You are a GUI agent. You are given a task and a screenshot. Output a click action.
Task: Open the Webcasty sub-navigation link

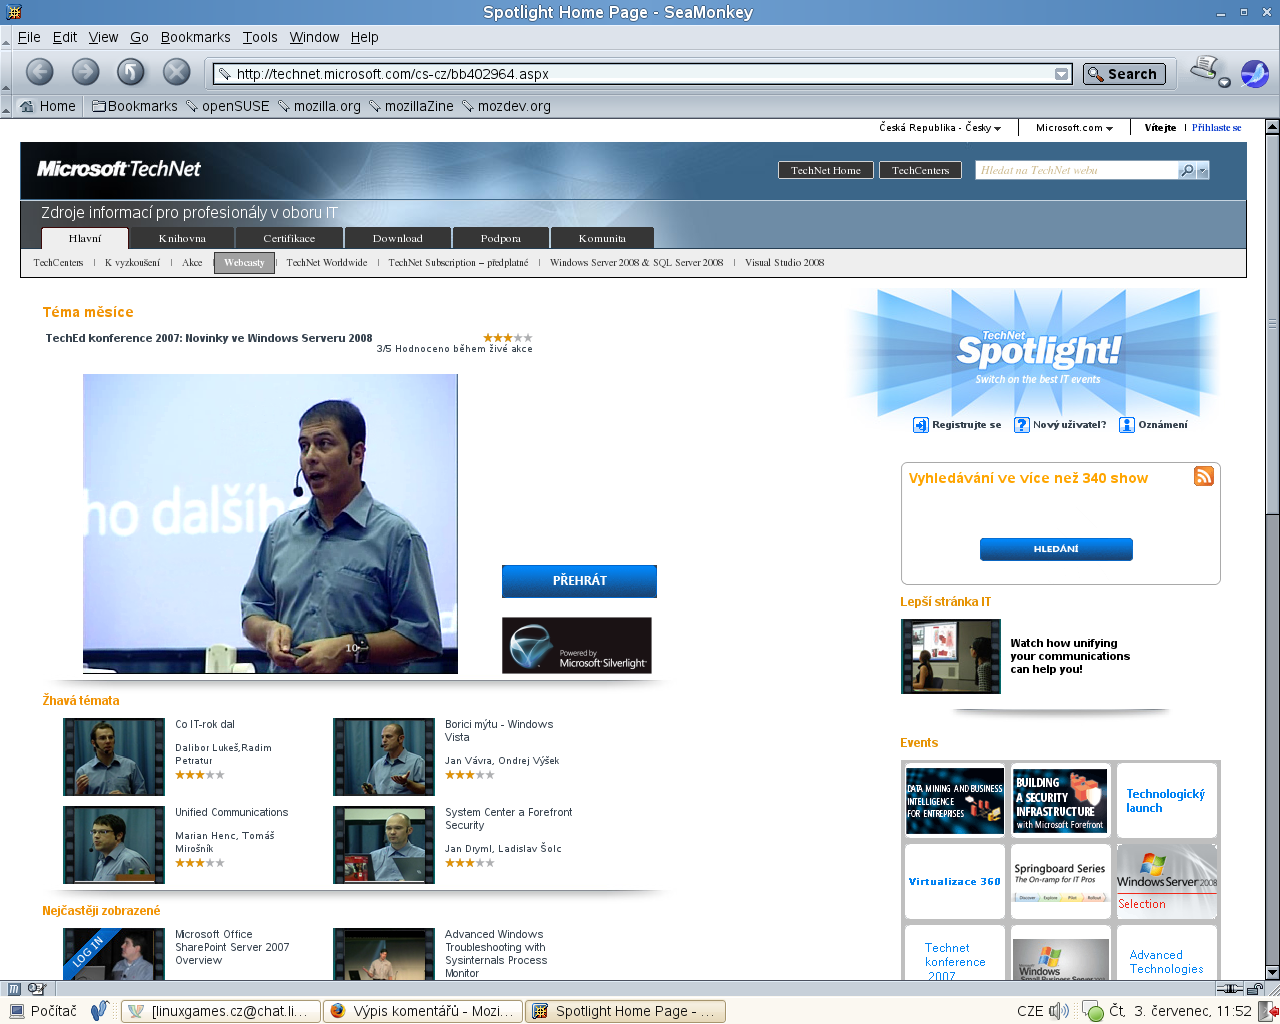coord(244,263)
